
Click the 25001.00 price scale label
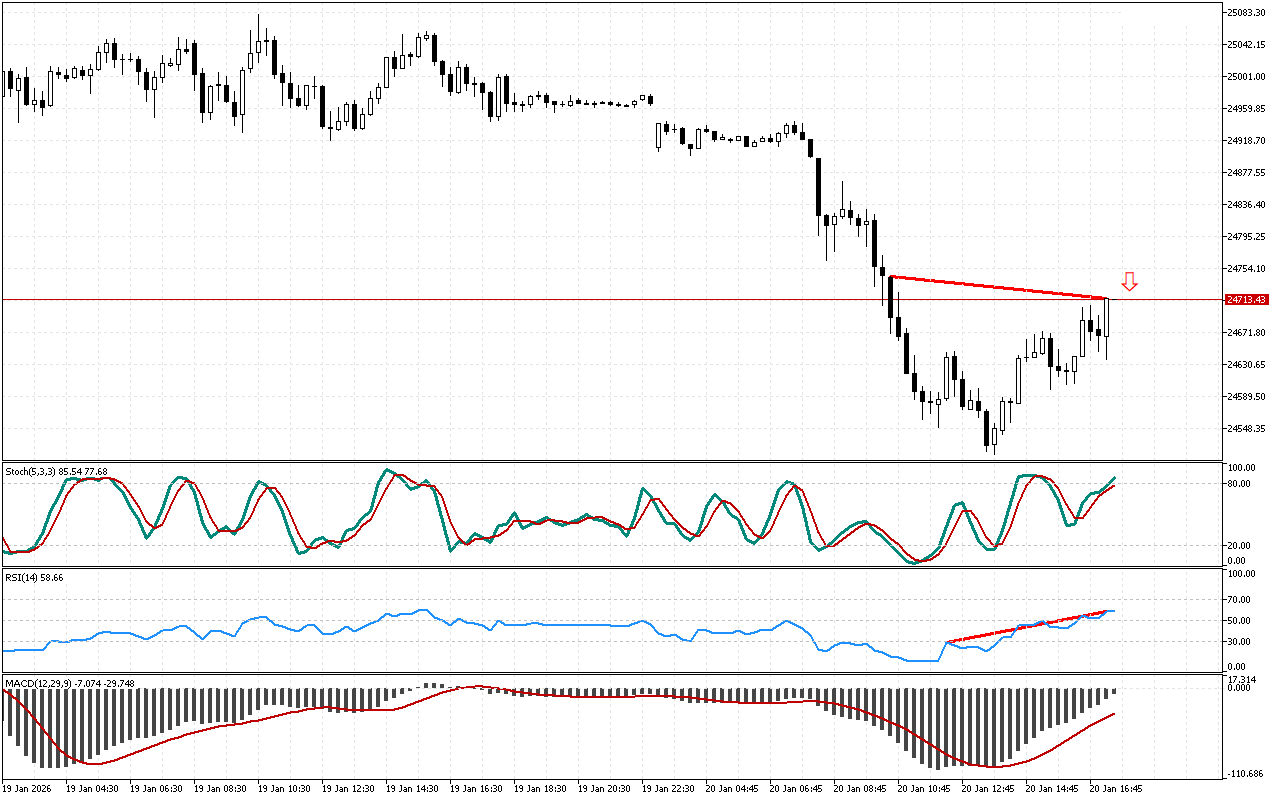pyautogui.click(x=1246, y=77)
